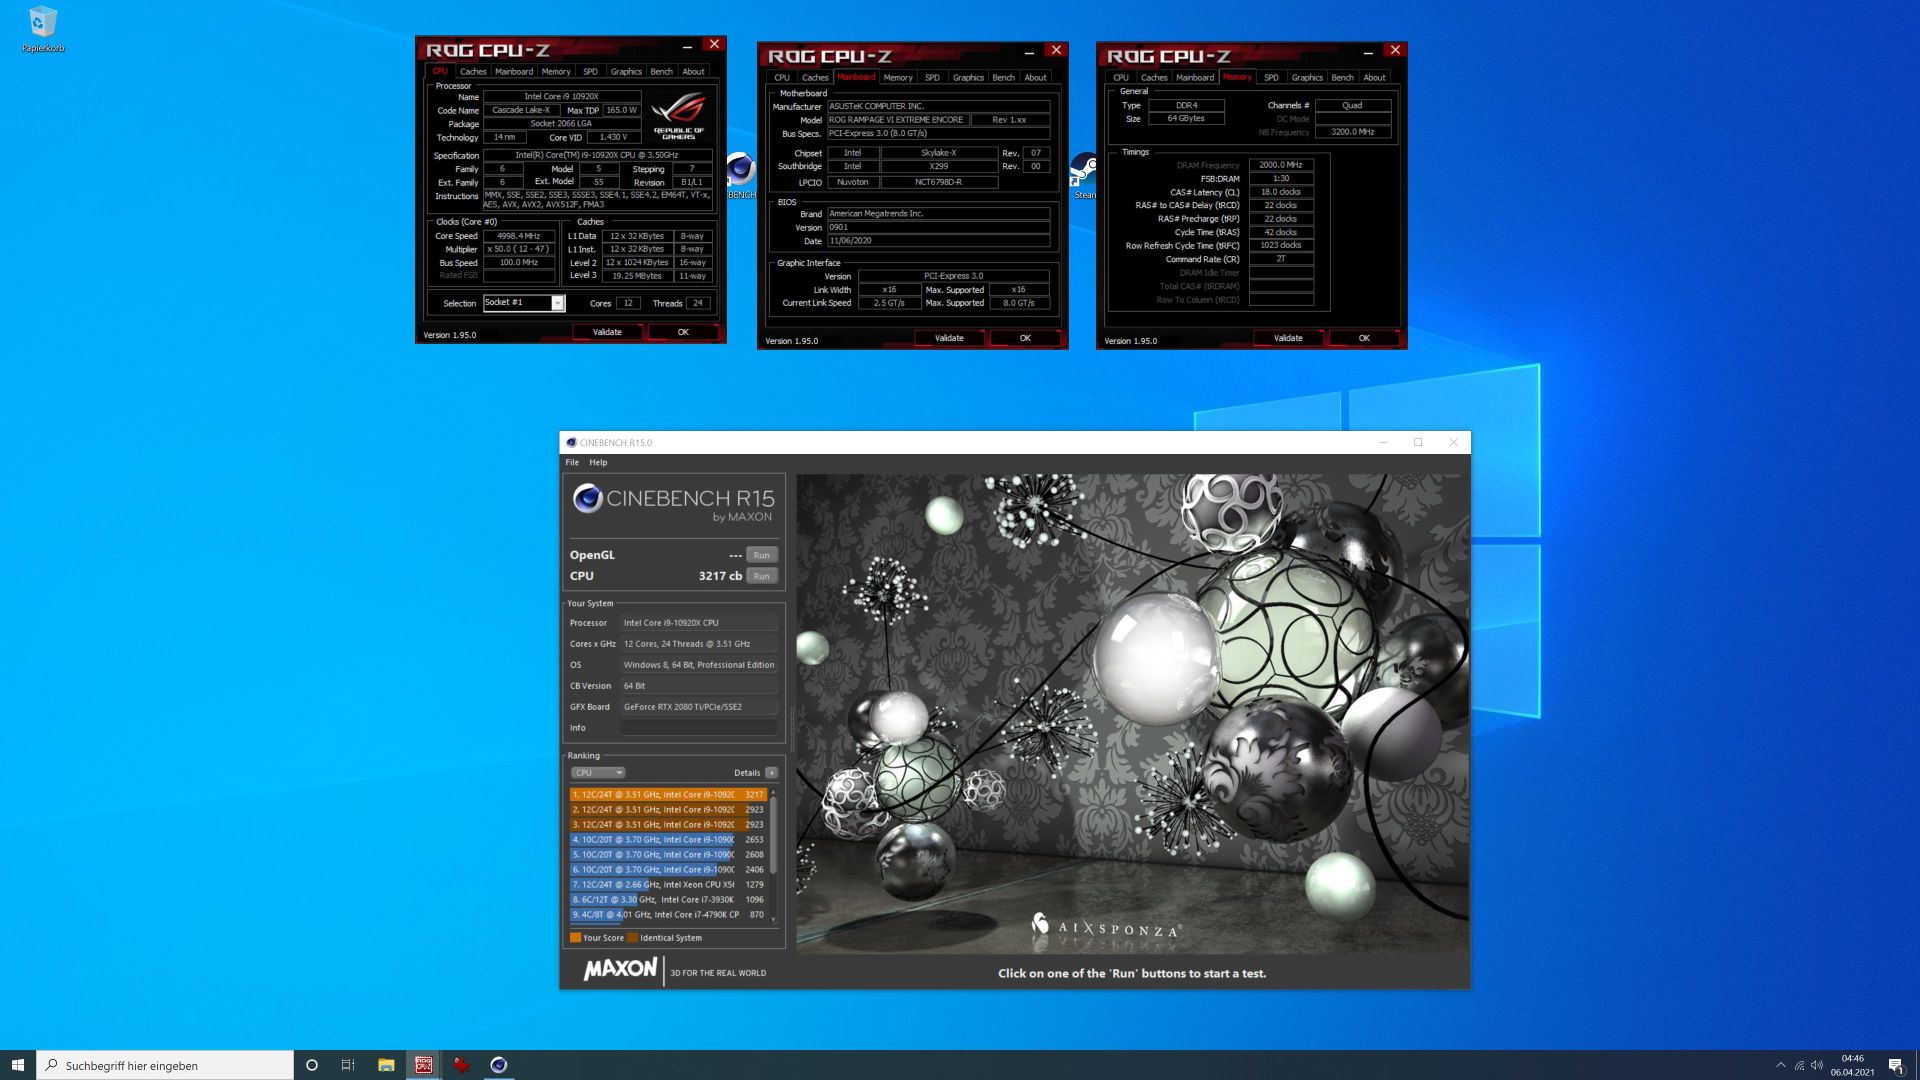Click Validate in Memory CPU-Z window
The height and width of the screenshot is (1080, 1920).
coord(1288,338)
